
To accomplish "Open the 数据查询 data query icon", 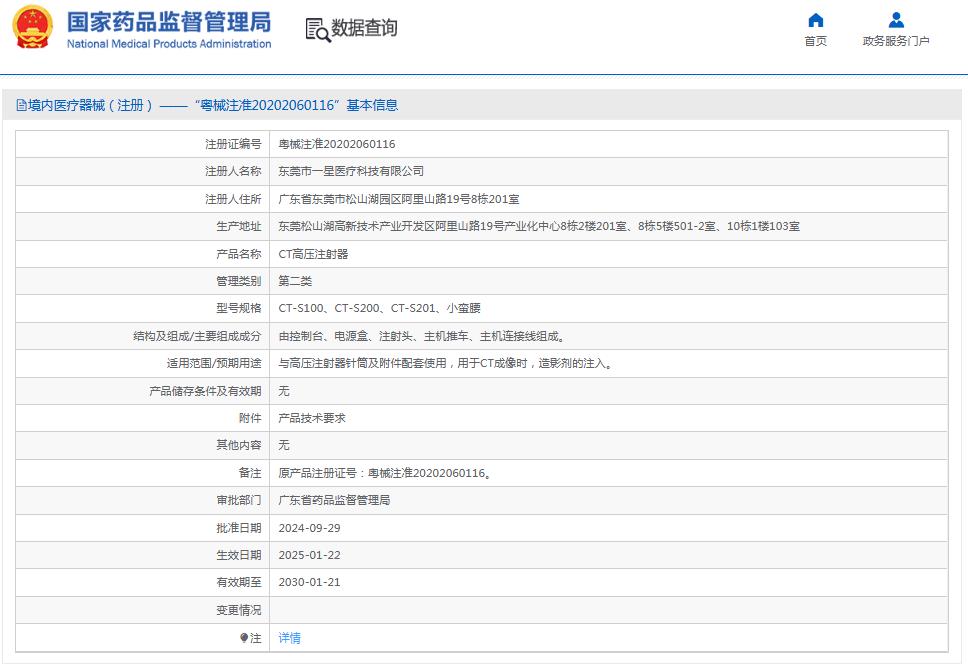I will [317, 28].
